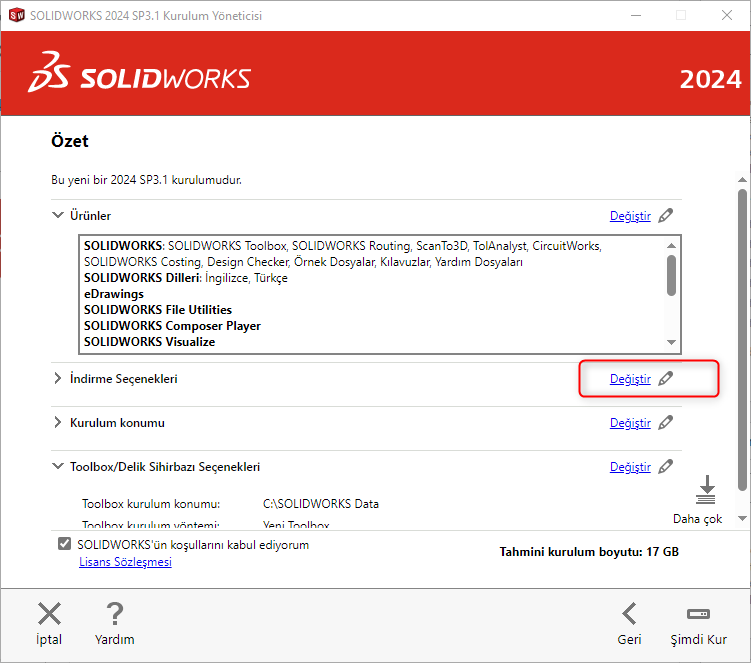The width and height of the screenshot is (751, 663).
Task: Click the pencil icon beside Kurulum konumu
Action: pos(665,423)
